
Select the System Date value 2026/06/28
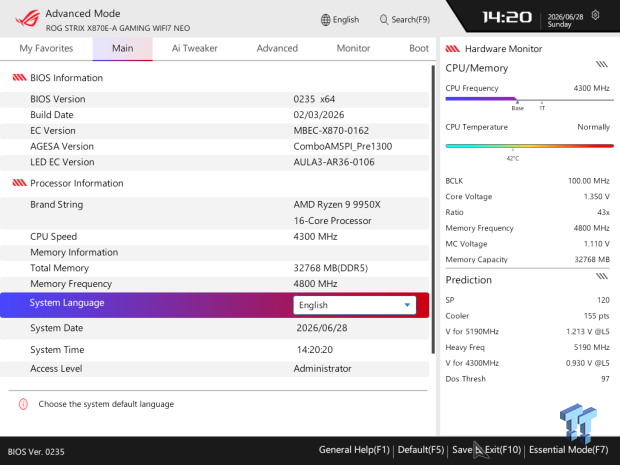coord(322,328)
